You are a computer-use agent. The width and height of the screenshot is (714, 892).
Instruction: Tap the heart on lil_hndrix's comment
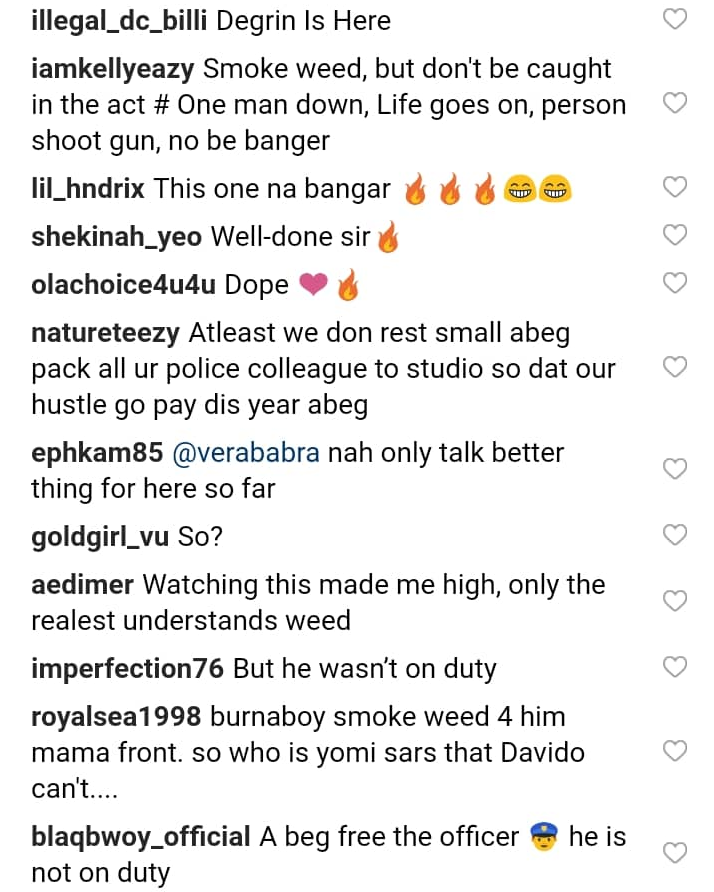[676, 187]
